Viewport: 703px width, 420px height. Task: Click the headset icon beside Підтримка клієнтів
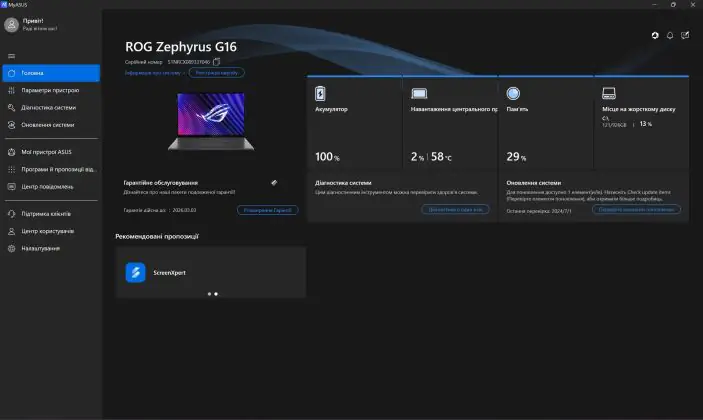(12, 214)
